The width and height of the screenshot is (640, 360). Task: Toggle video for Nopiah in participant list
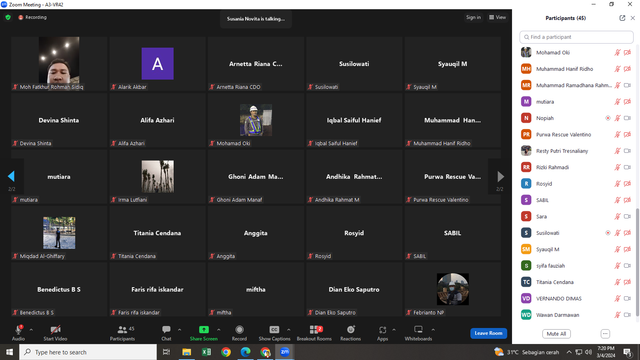point(627,118)
